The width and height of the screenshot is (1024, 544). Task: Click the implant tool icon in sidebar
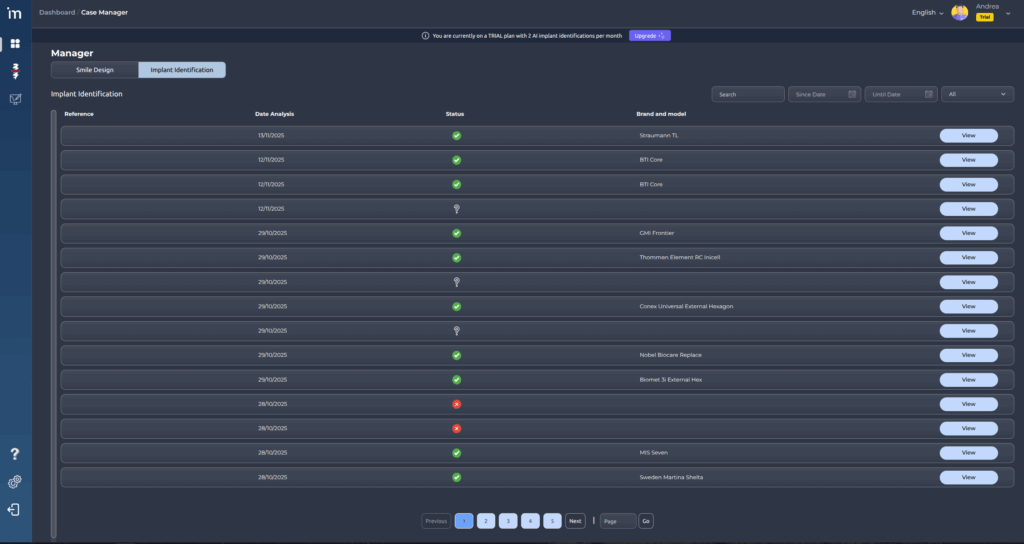pyautogui.click(x=15, y=71)
